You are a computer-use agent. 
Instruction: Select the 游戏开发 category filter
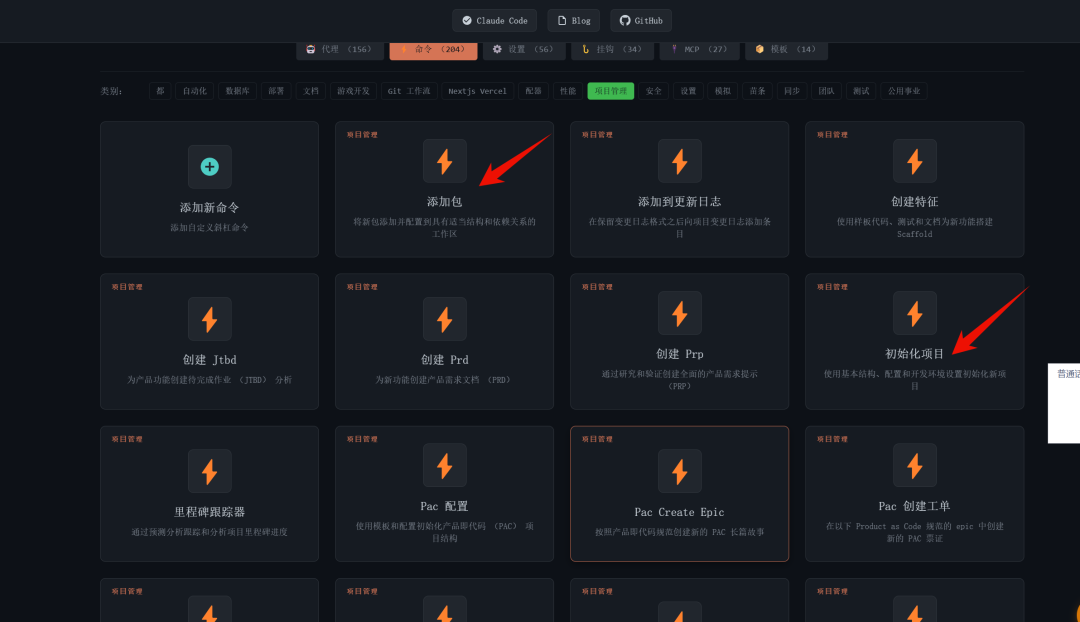[x=353, y=91]
